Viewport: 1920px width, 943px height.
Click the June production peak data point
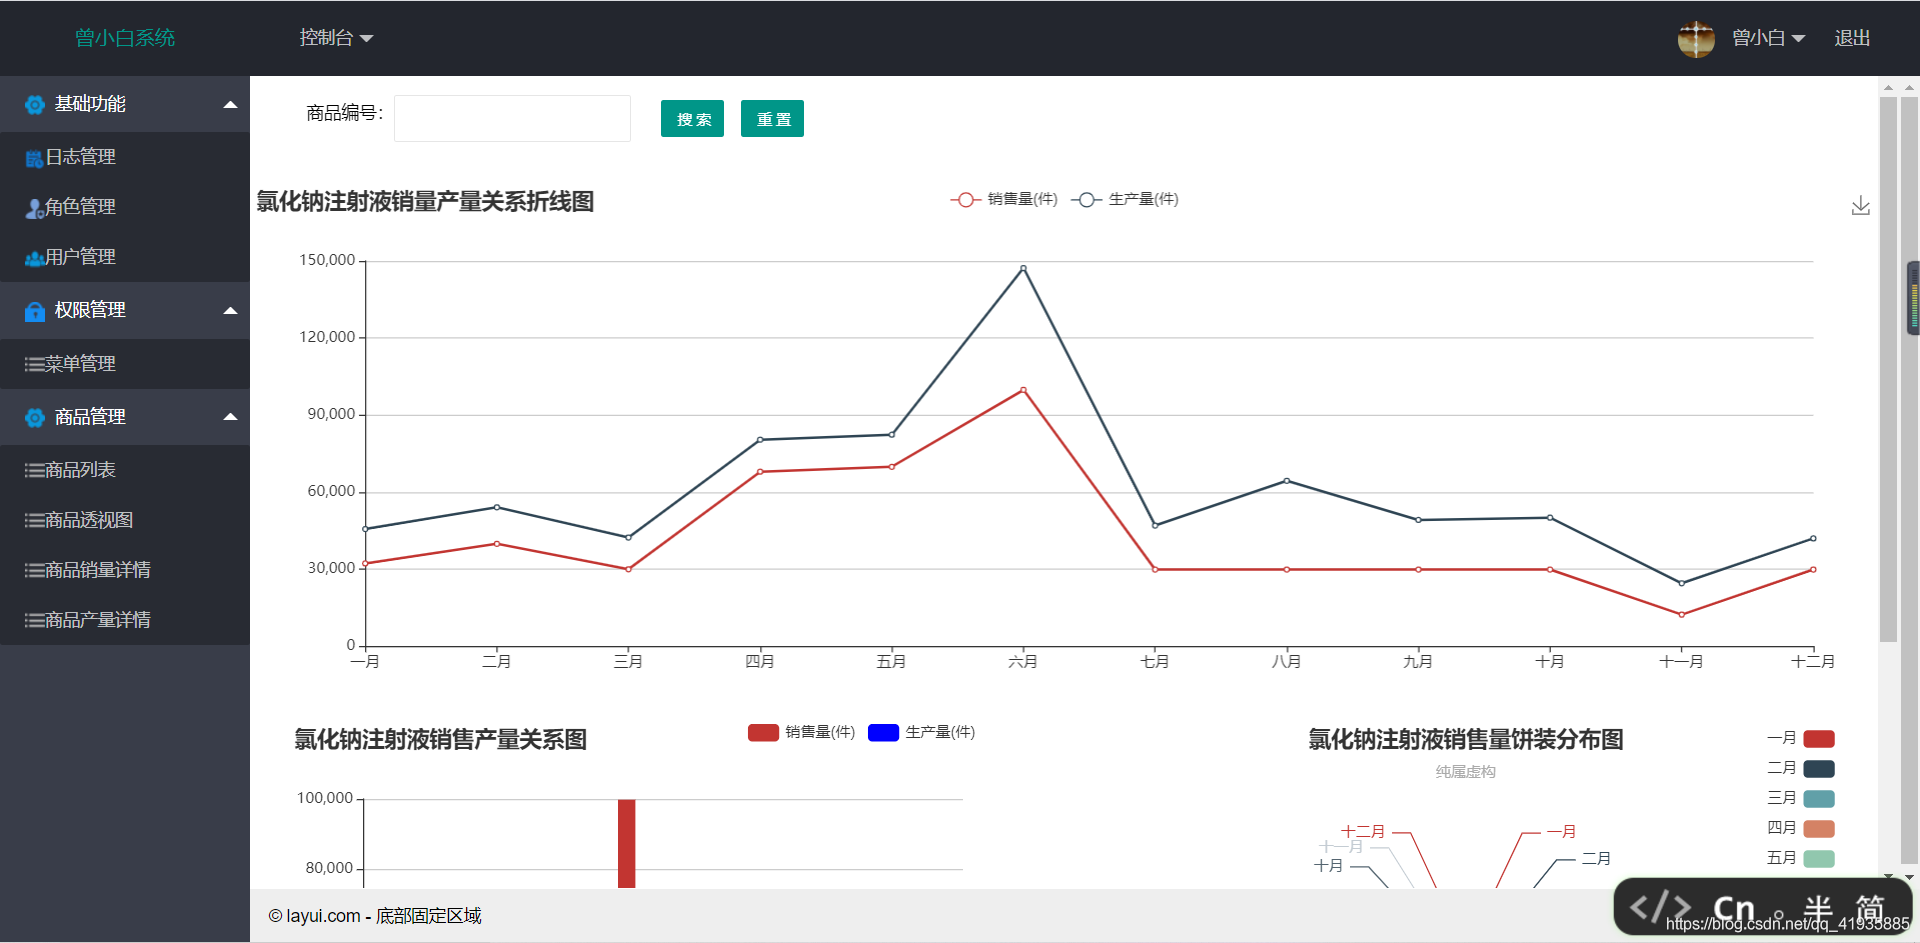tap(1023, 268)
